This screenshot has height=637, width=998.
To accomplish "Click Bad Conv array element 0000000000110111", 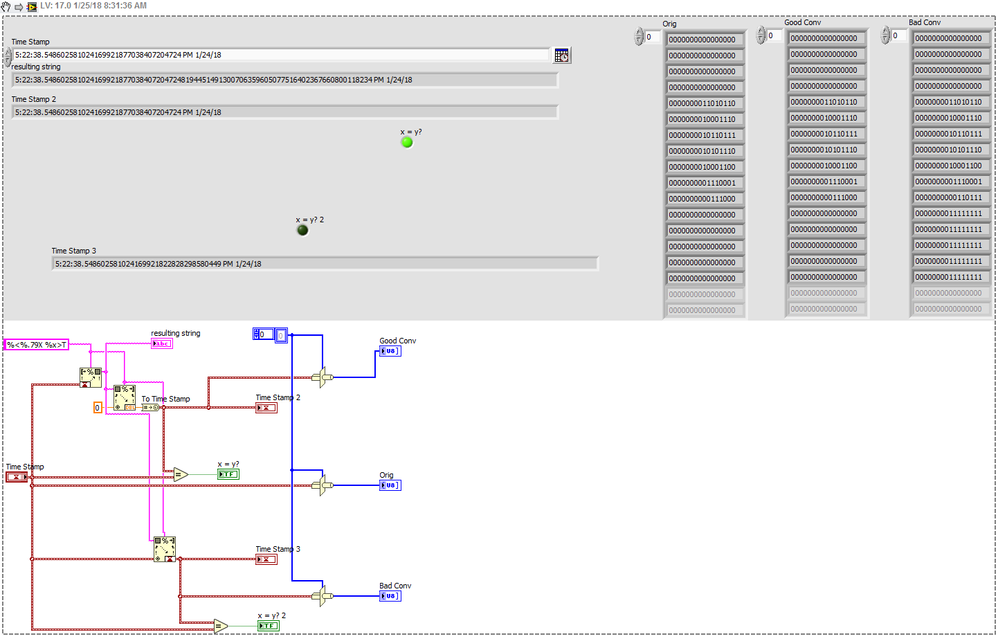I will point(950,197).
